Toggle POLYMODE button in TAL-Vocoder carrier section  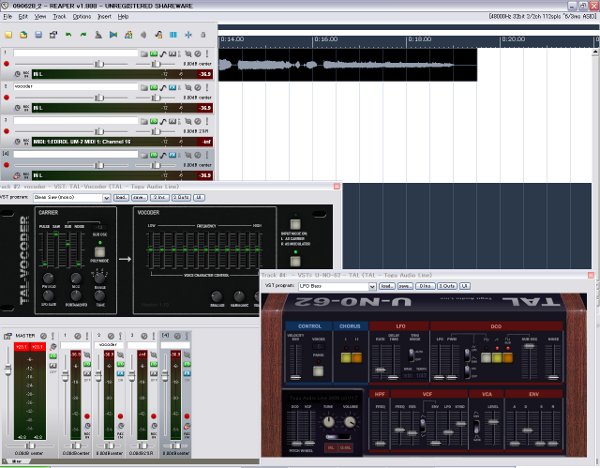point(99,252)
